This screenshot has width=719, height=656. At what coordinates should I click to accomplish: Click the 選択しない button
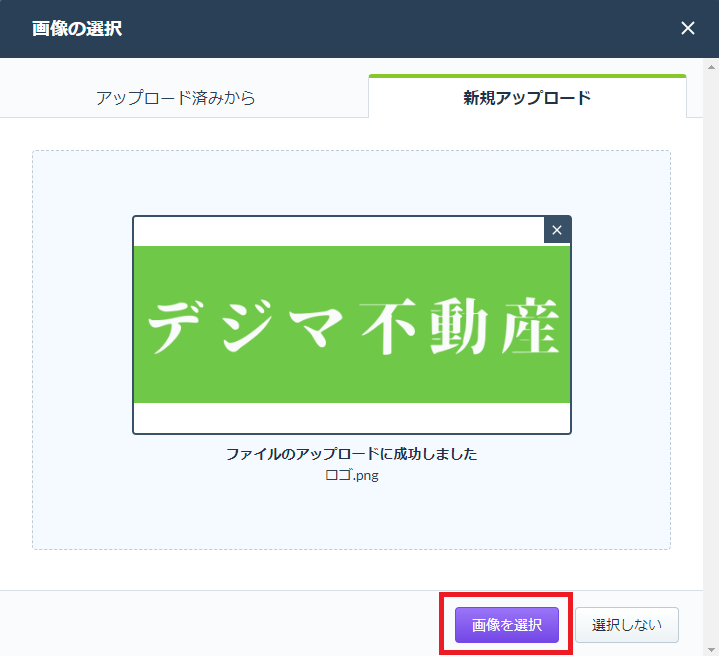coord(627,625)
